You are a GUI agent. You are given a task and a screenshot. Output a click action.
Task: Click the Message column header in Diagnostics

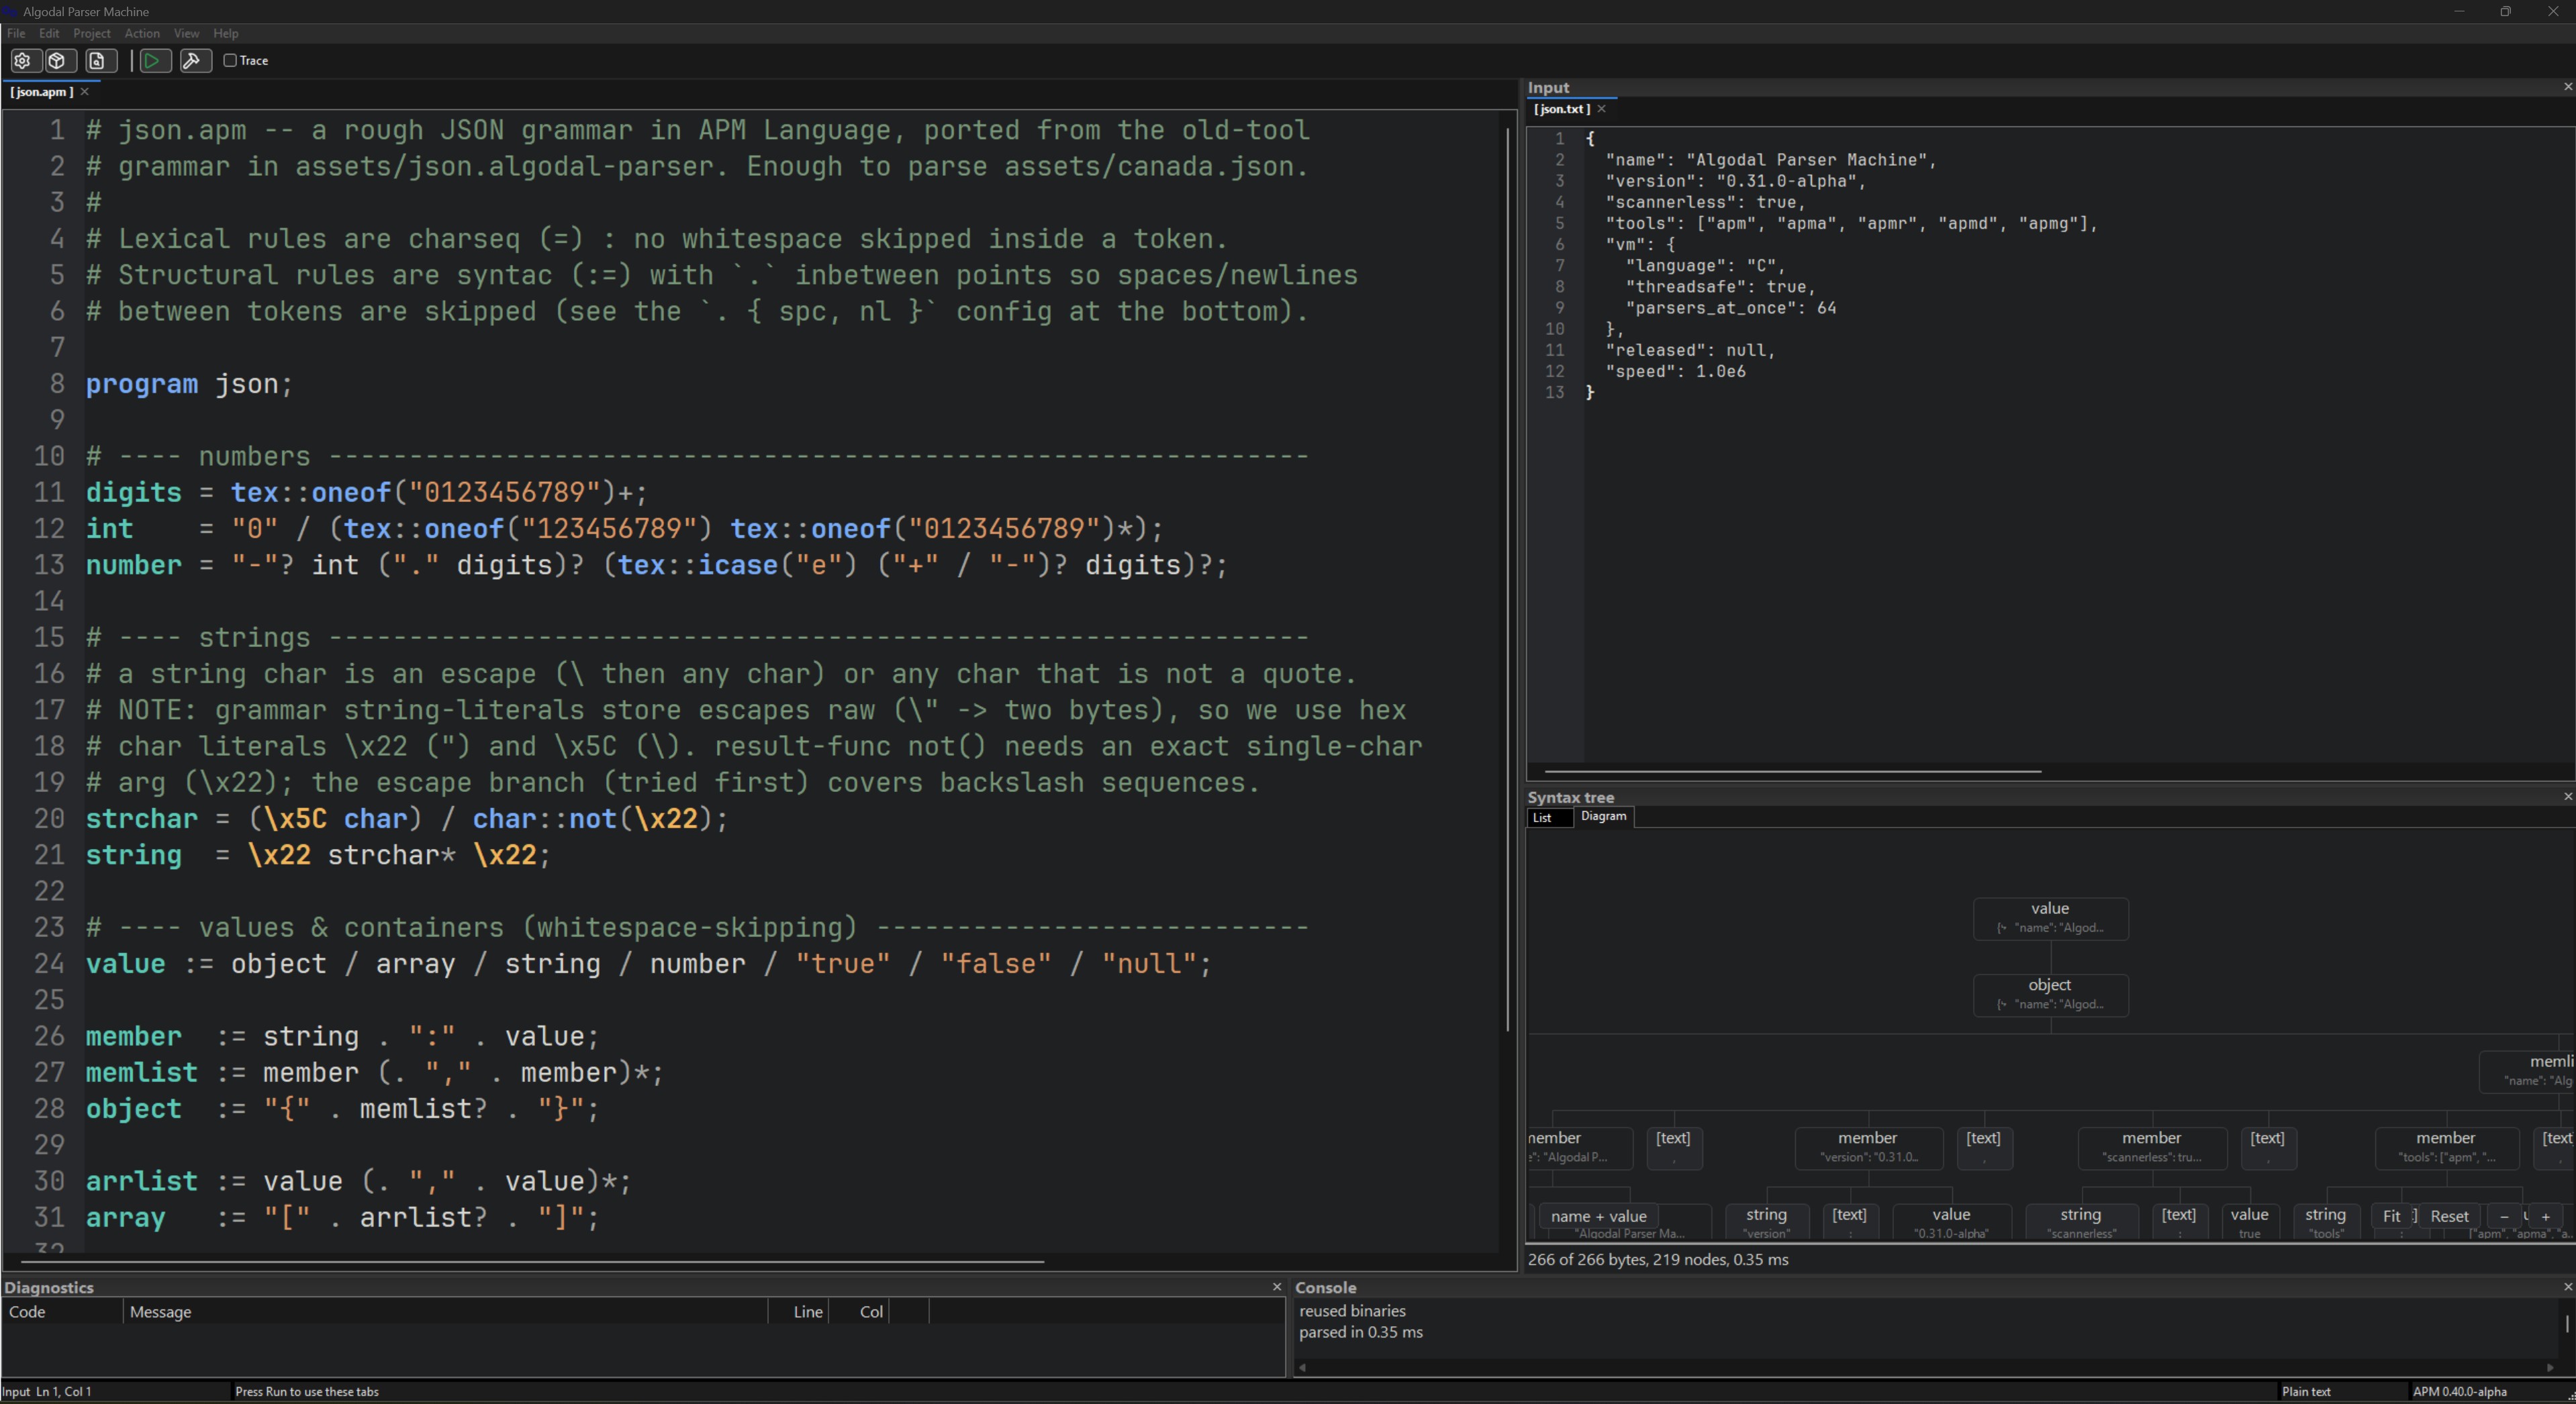click(445, 1311)
